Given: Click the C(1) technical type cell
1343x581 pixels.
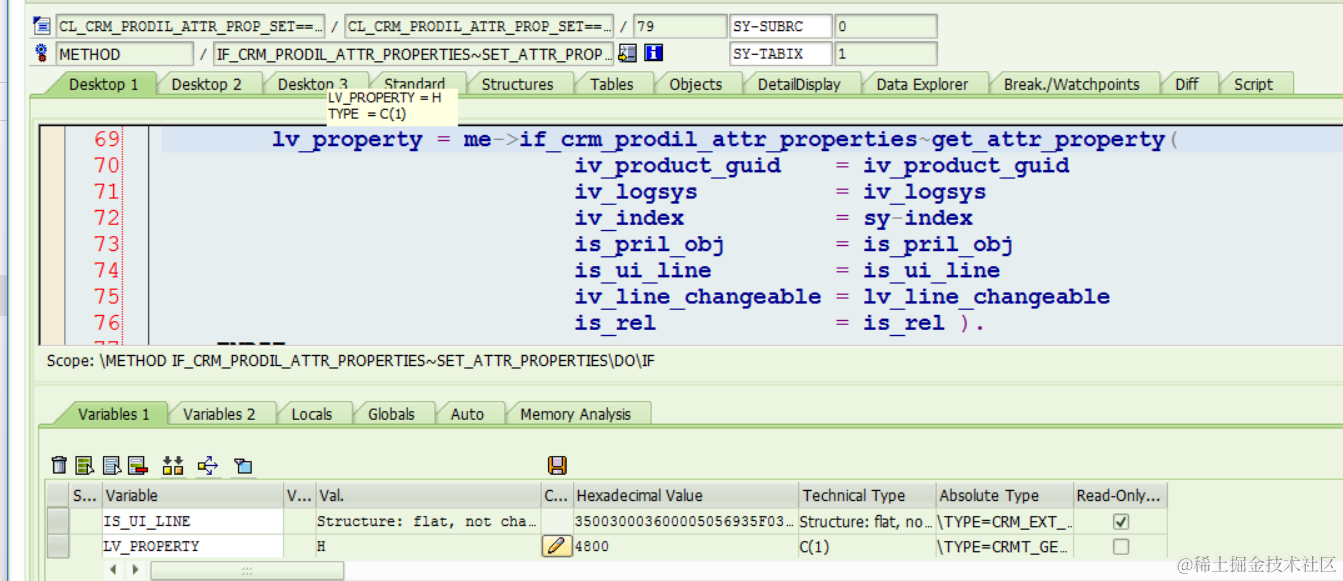Looking at the screenshot, I should pos(867,546).
